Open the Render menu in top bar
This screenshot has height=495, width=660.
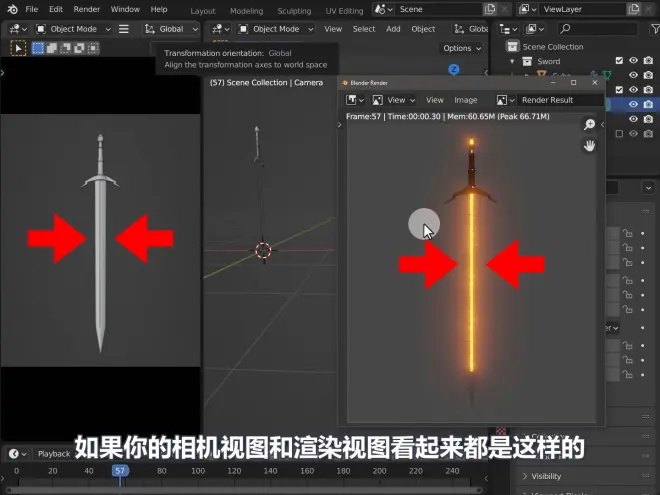(x=86, y=9)
